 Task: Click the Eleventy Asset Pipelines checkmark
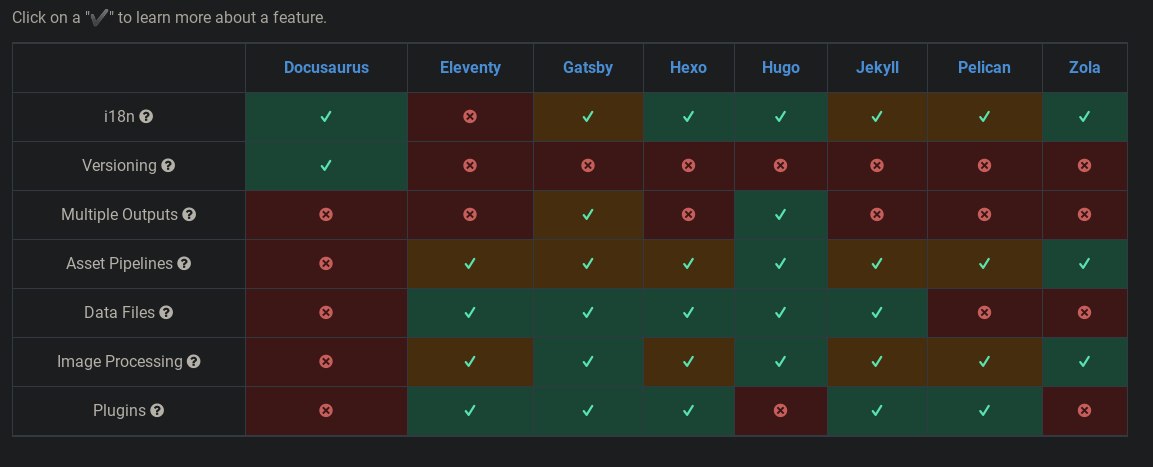tap(470, 263)
